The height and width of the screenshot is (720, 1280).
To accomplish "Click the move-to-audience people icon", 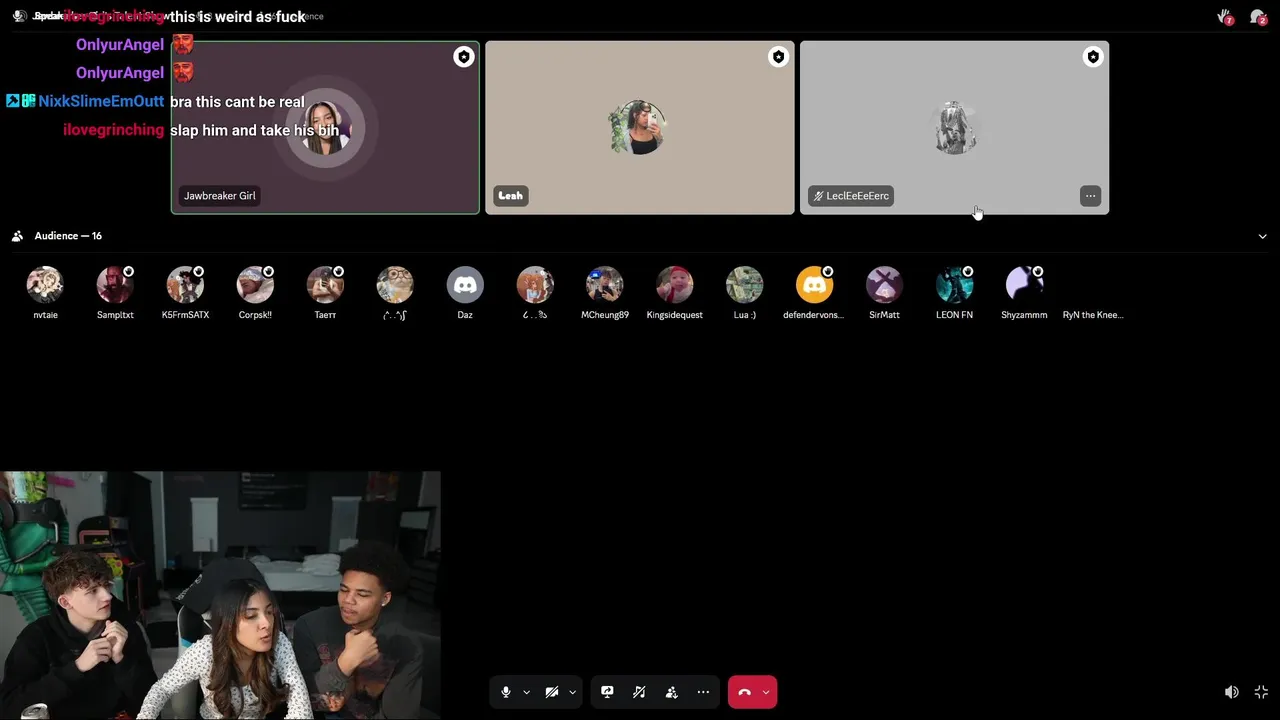I will [x=671, y=692].
